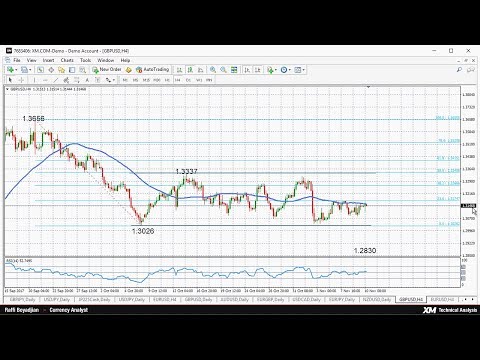Click the New Order button
Screen dimensions: 480x360
(x=107, y=69)
